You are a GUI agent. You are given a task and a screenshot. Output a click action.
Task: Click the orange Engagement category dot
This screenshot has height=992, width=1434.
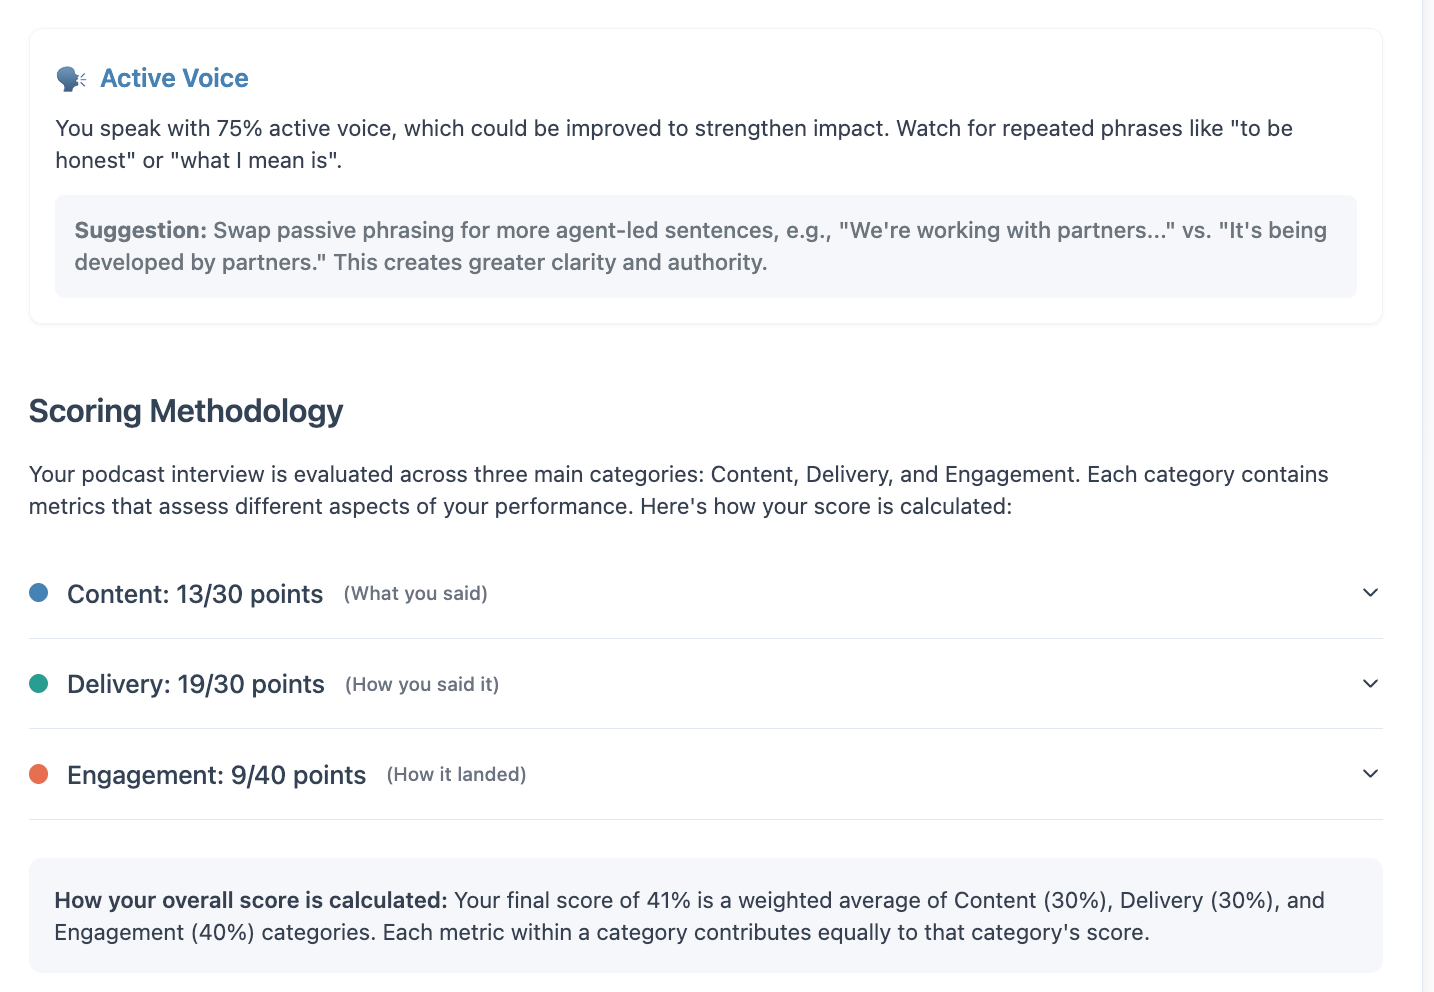click(x=39, y=774)
